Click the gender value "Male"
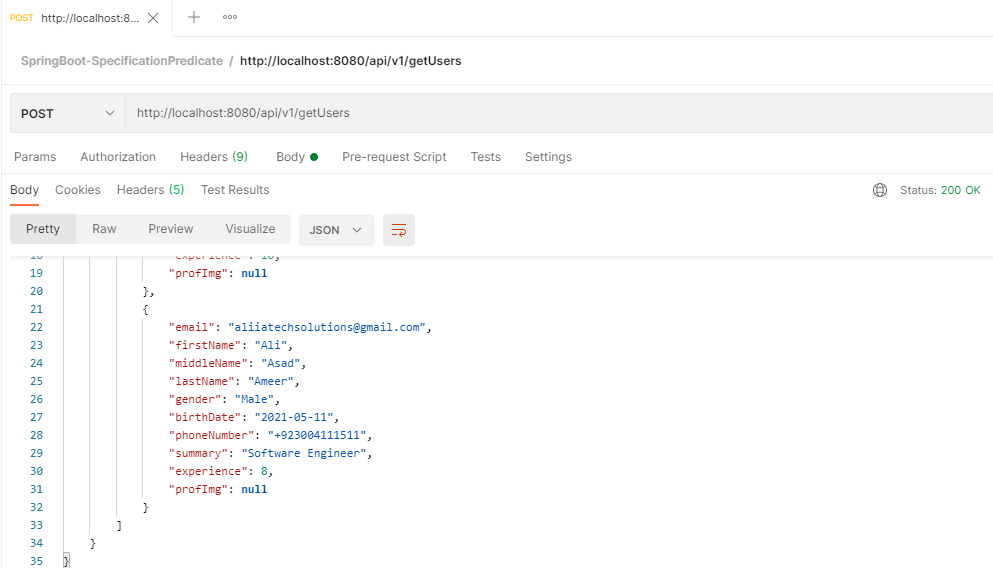The height and width of the screenshot is (568, 993). 254,400
